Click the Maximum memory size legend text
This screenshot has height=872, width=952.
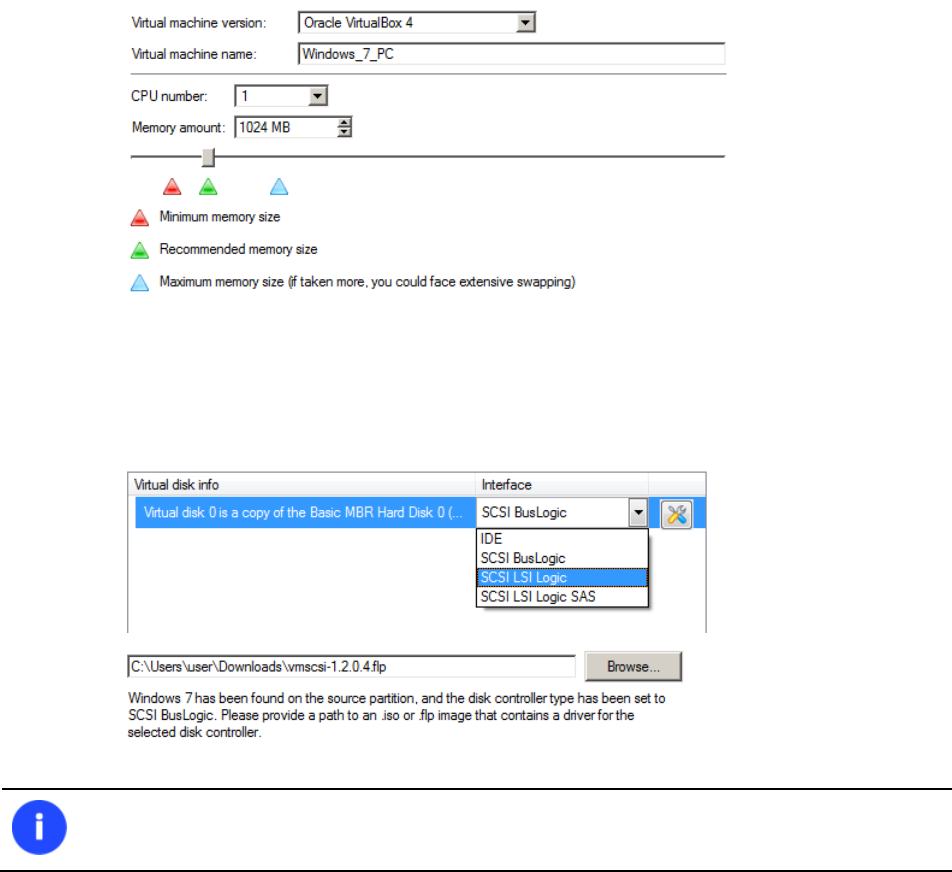coord(367,282)
